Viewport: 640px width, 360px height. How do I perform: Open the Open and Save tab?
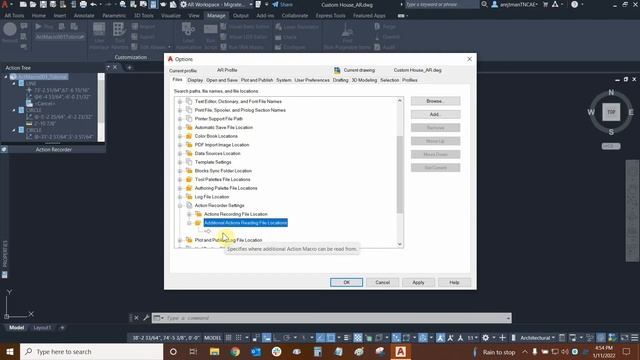click(x=222, y=80)
